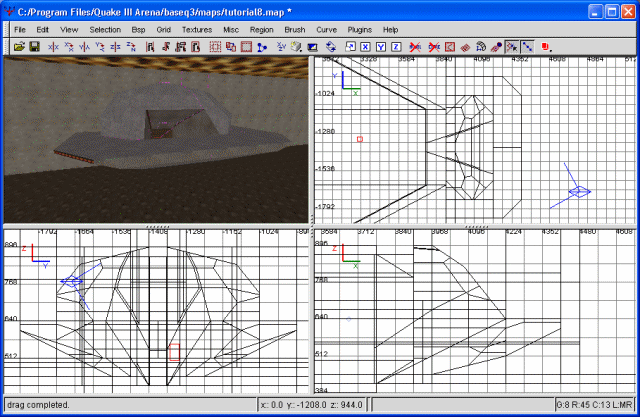
Task: Toggle welding of equal patch points
Action: coord(512,47)
